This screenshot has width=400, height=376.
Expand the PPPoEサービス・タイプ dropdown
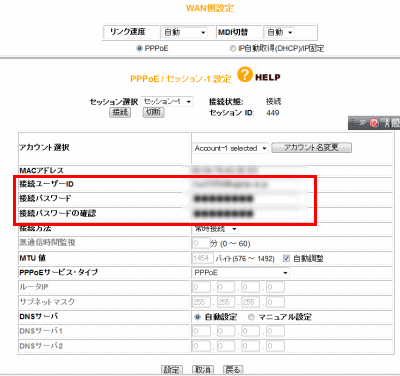pos(240,273)
